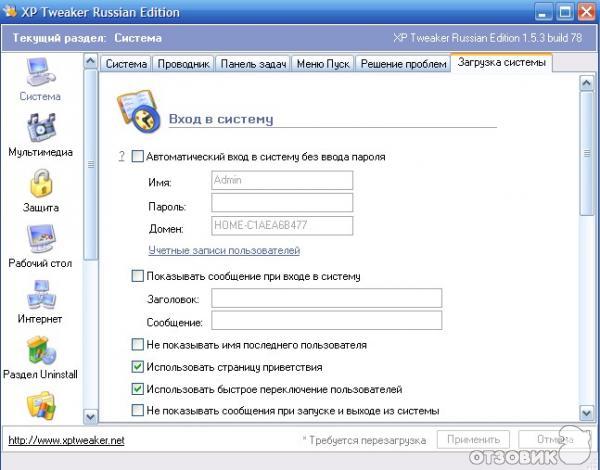Toggle Не показывать имя последнего пользователя

[137, 344]
